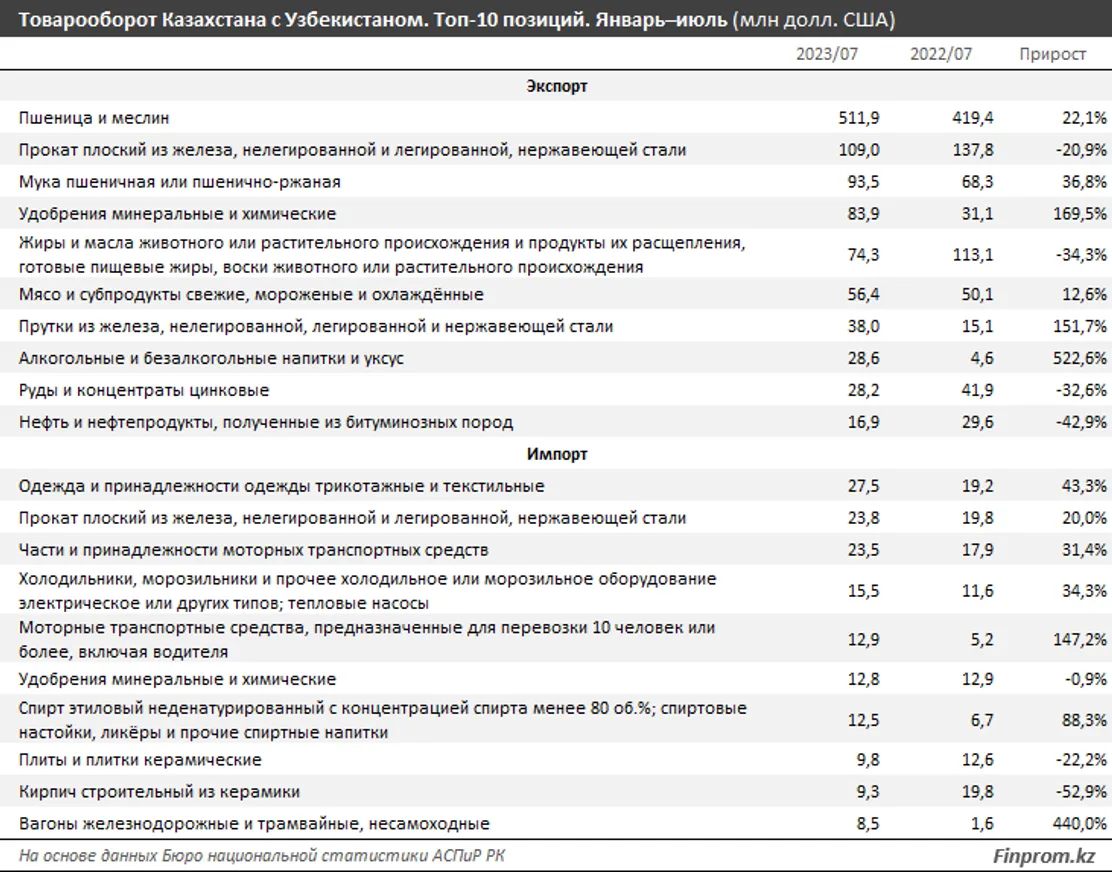Click the Прирост column header
The width and height of the screenshot is (1112, 872).
pos(1052,54)
